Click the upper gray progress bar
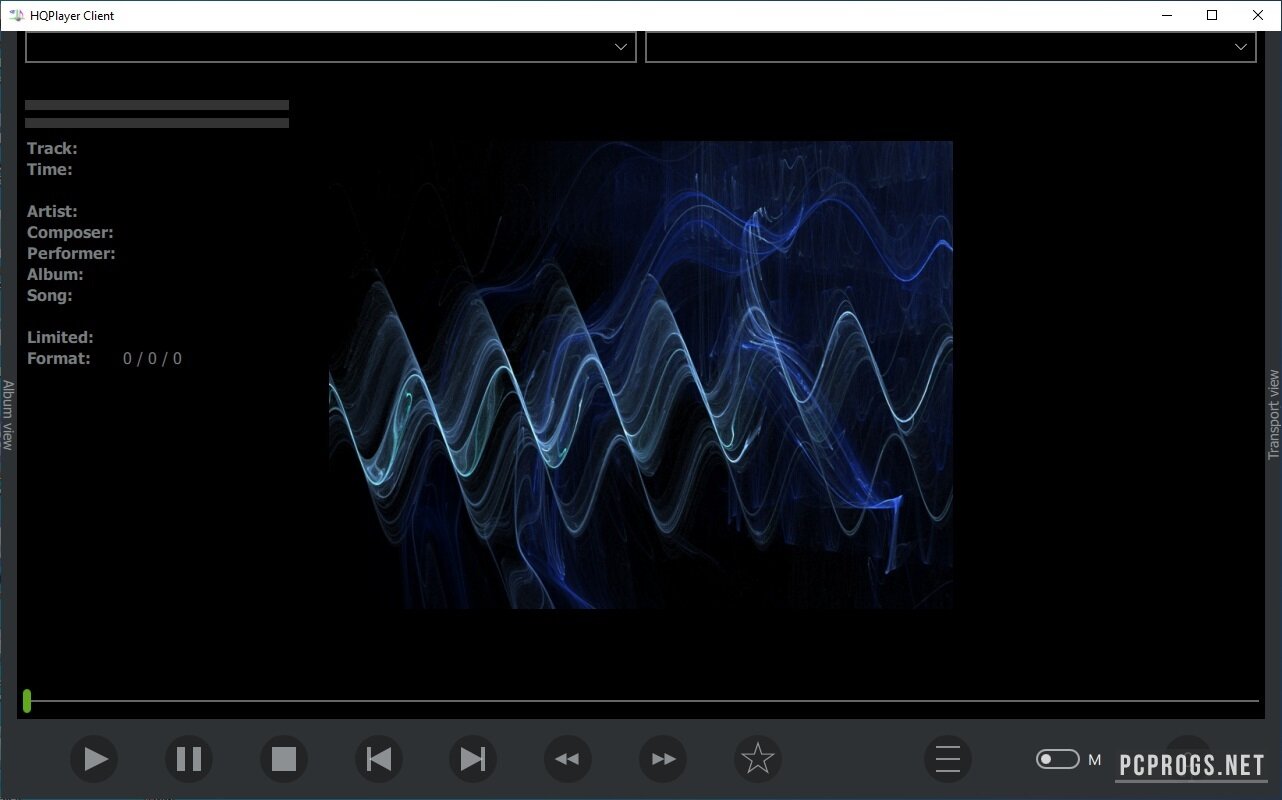The height and width of the screenshot is (800, 1282). [x=157, y=105]
